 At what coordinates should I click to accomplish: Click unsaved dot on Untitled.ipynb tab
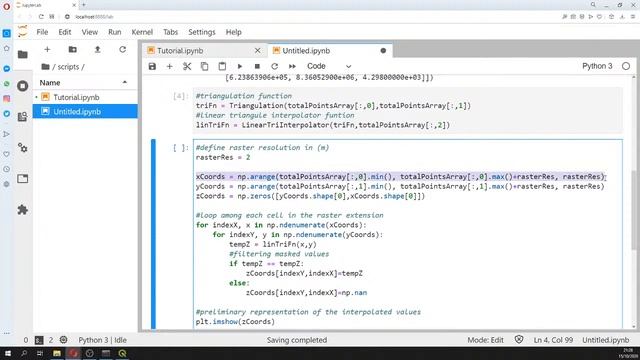[383, 51]
